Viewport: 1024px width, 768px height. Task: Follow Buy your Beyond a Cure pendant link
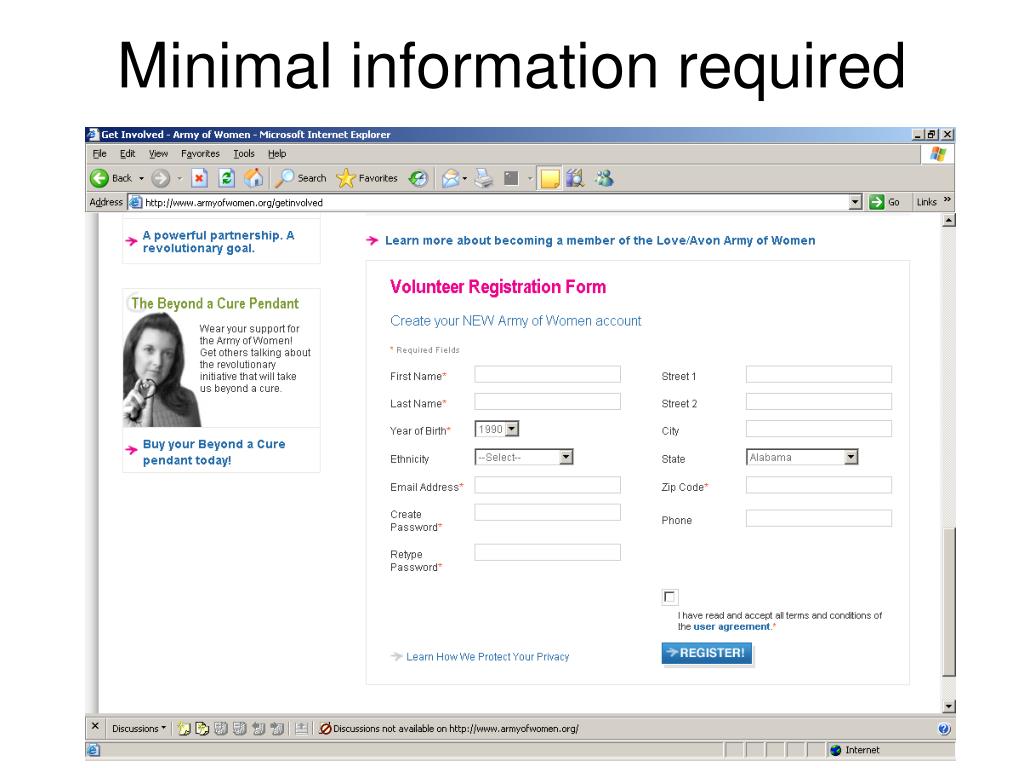click(x=214, y=452)
